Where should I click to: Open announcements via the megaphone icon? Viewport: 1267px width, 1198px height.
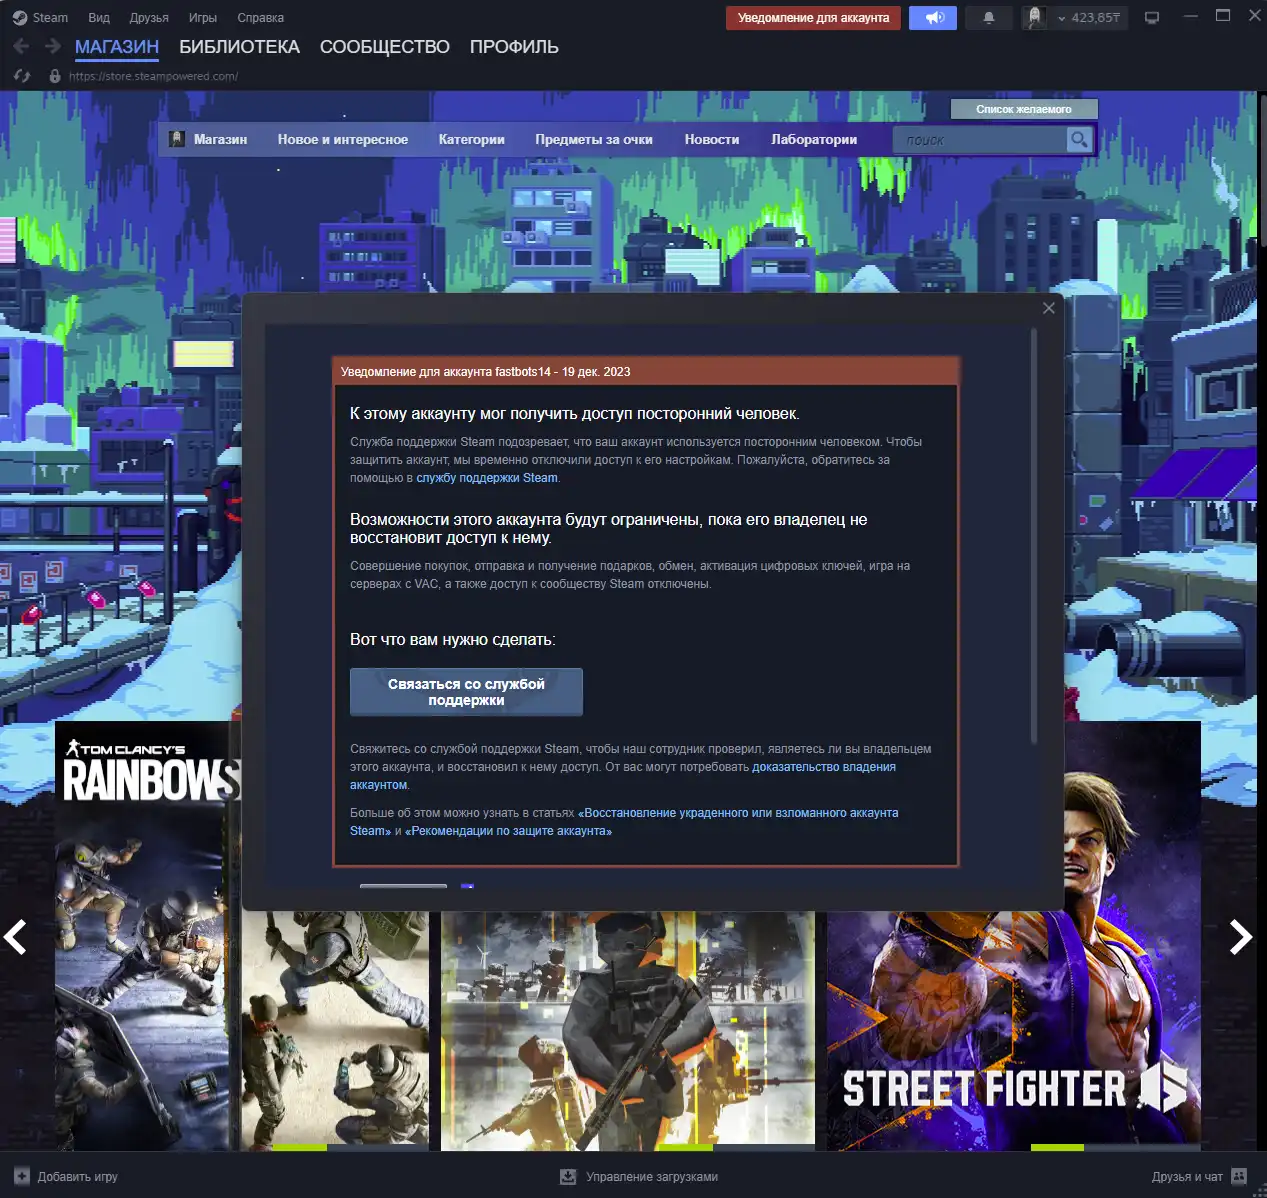[x=933, y=18]
